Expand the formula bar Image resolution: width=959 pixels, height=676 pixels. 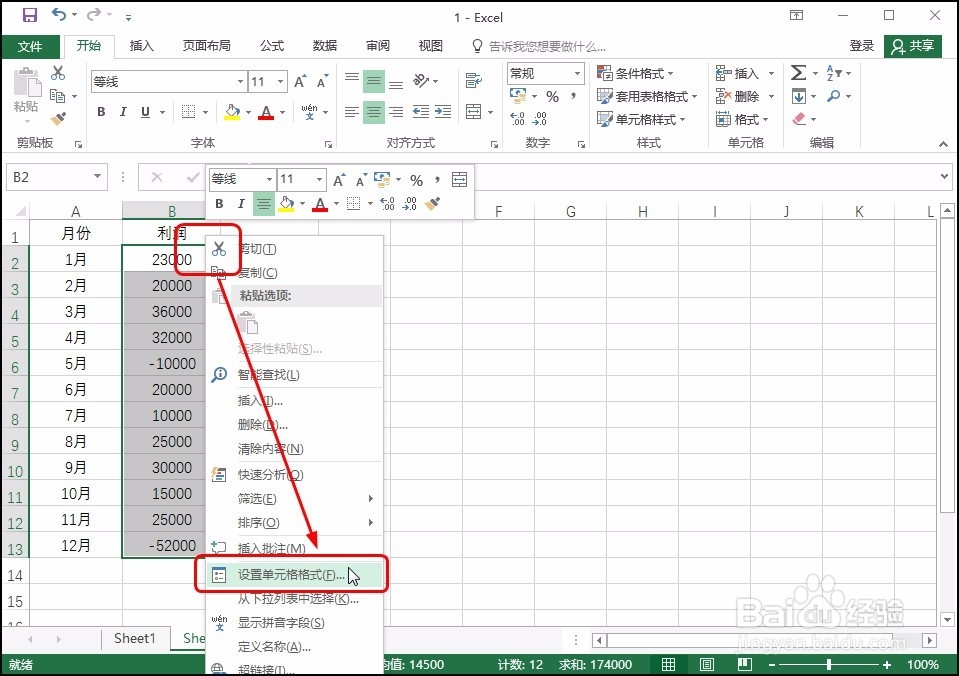tap(943, 177)
